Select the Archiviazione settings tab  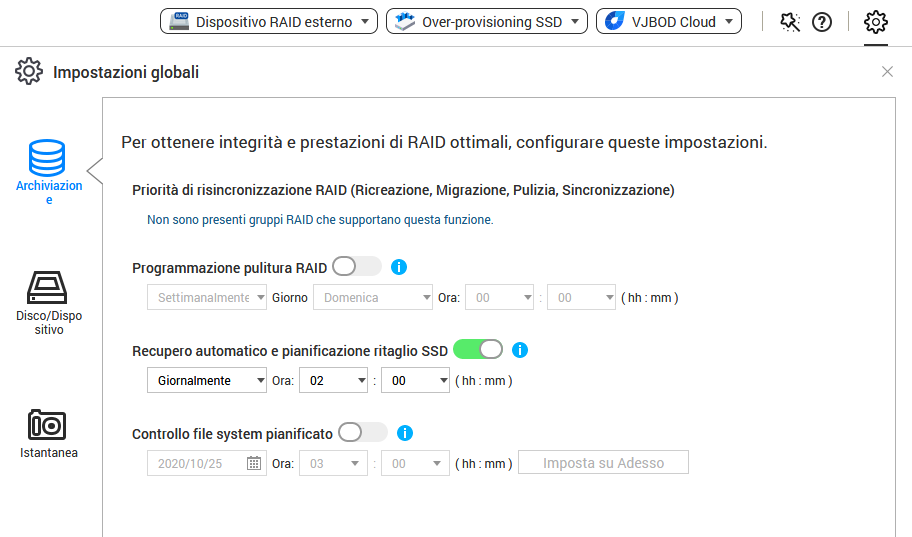[x=47, y=171]
